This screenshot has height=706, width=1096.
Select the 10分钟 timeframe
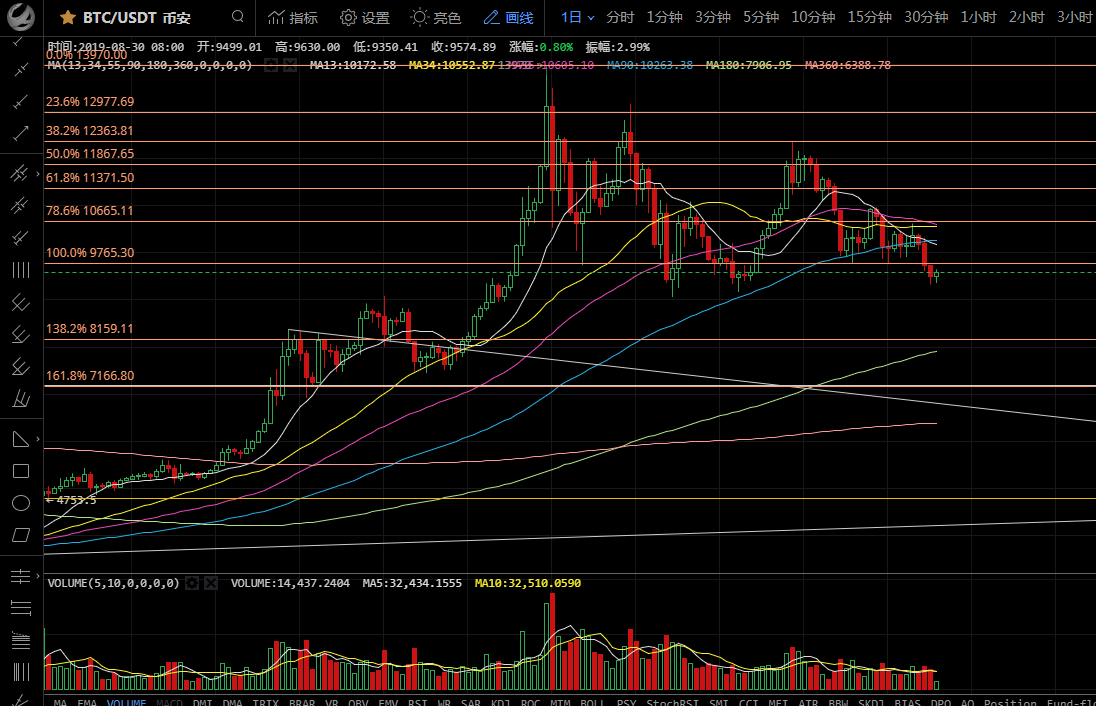813,17
